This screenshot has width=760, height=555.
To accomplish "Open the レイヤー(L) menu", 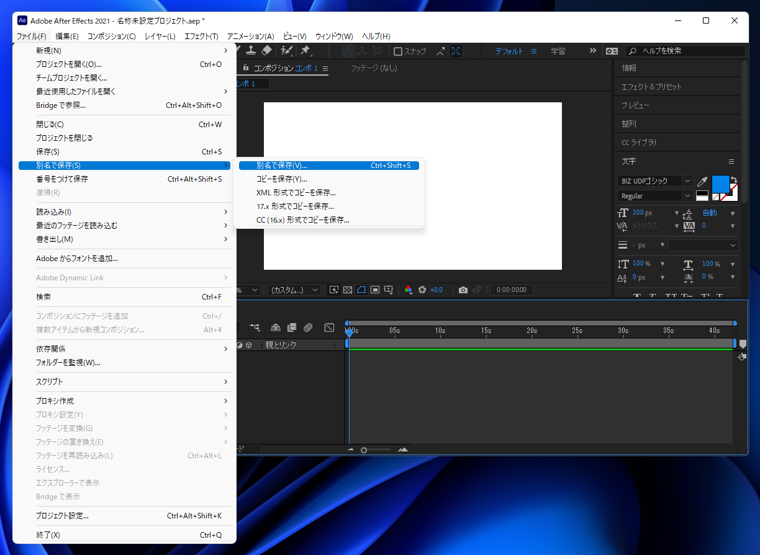I will point(160,36).
